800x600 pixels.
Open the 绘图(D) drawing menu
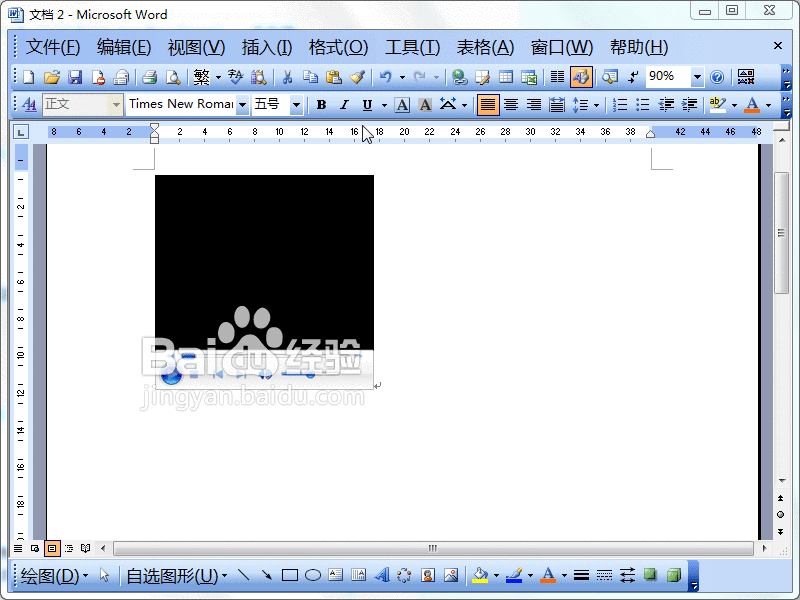point(54,576)
